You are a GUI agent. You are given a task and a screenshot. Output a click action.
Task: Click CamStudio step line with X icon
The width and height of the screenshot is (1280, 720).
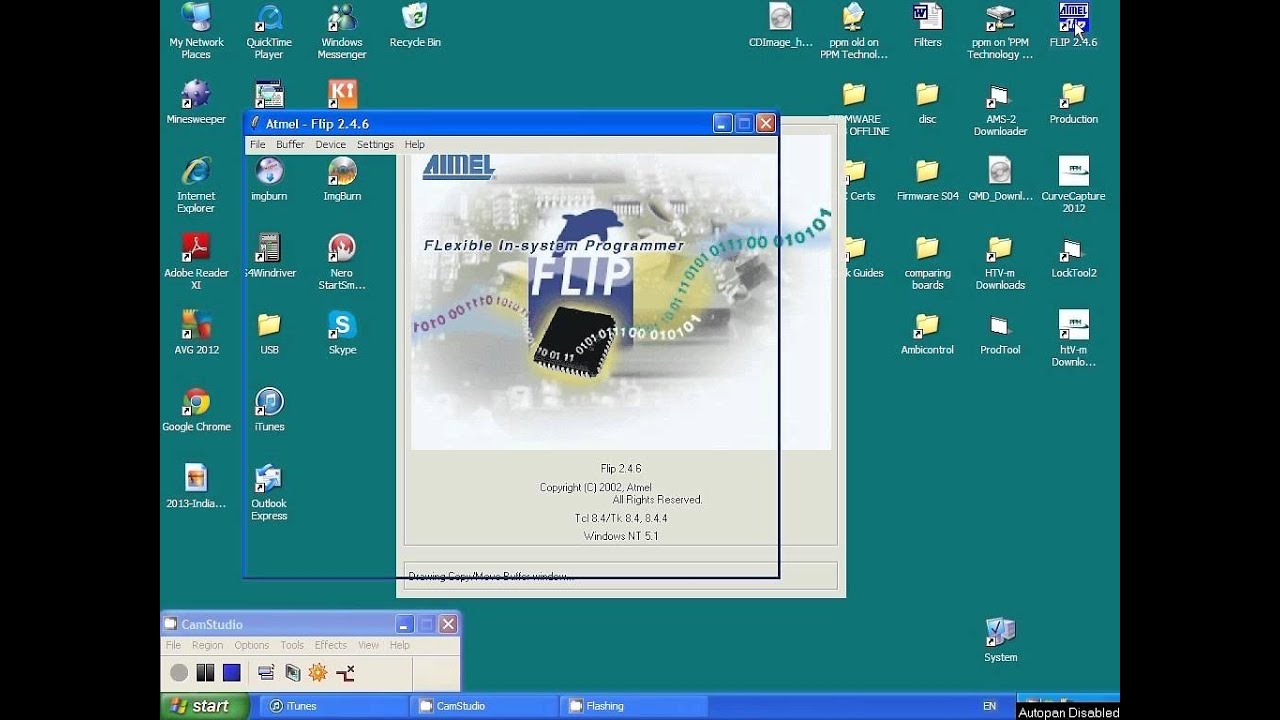(345, 673)
